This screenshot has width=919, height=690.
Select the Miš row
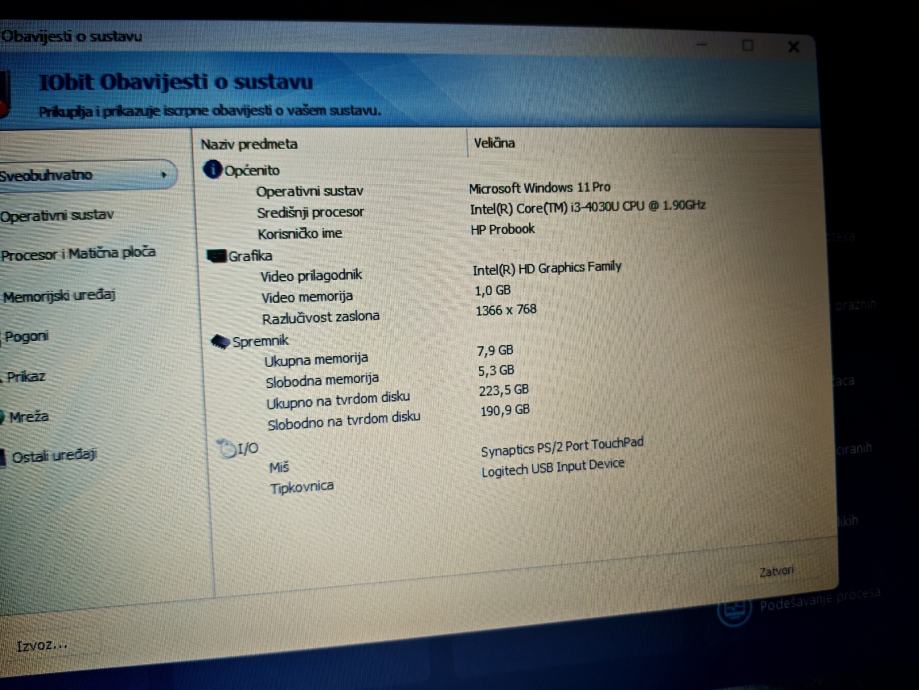[279, 467]
